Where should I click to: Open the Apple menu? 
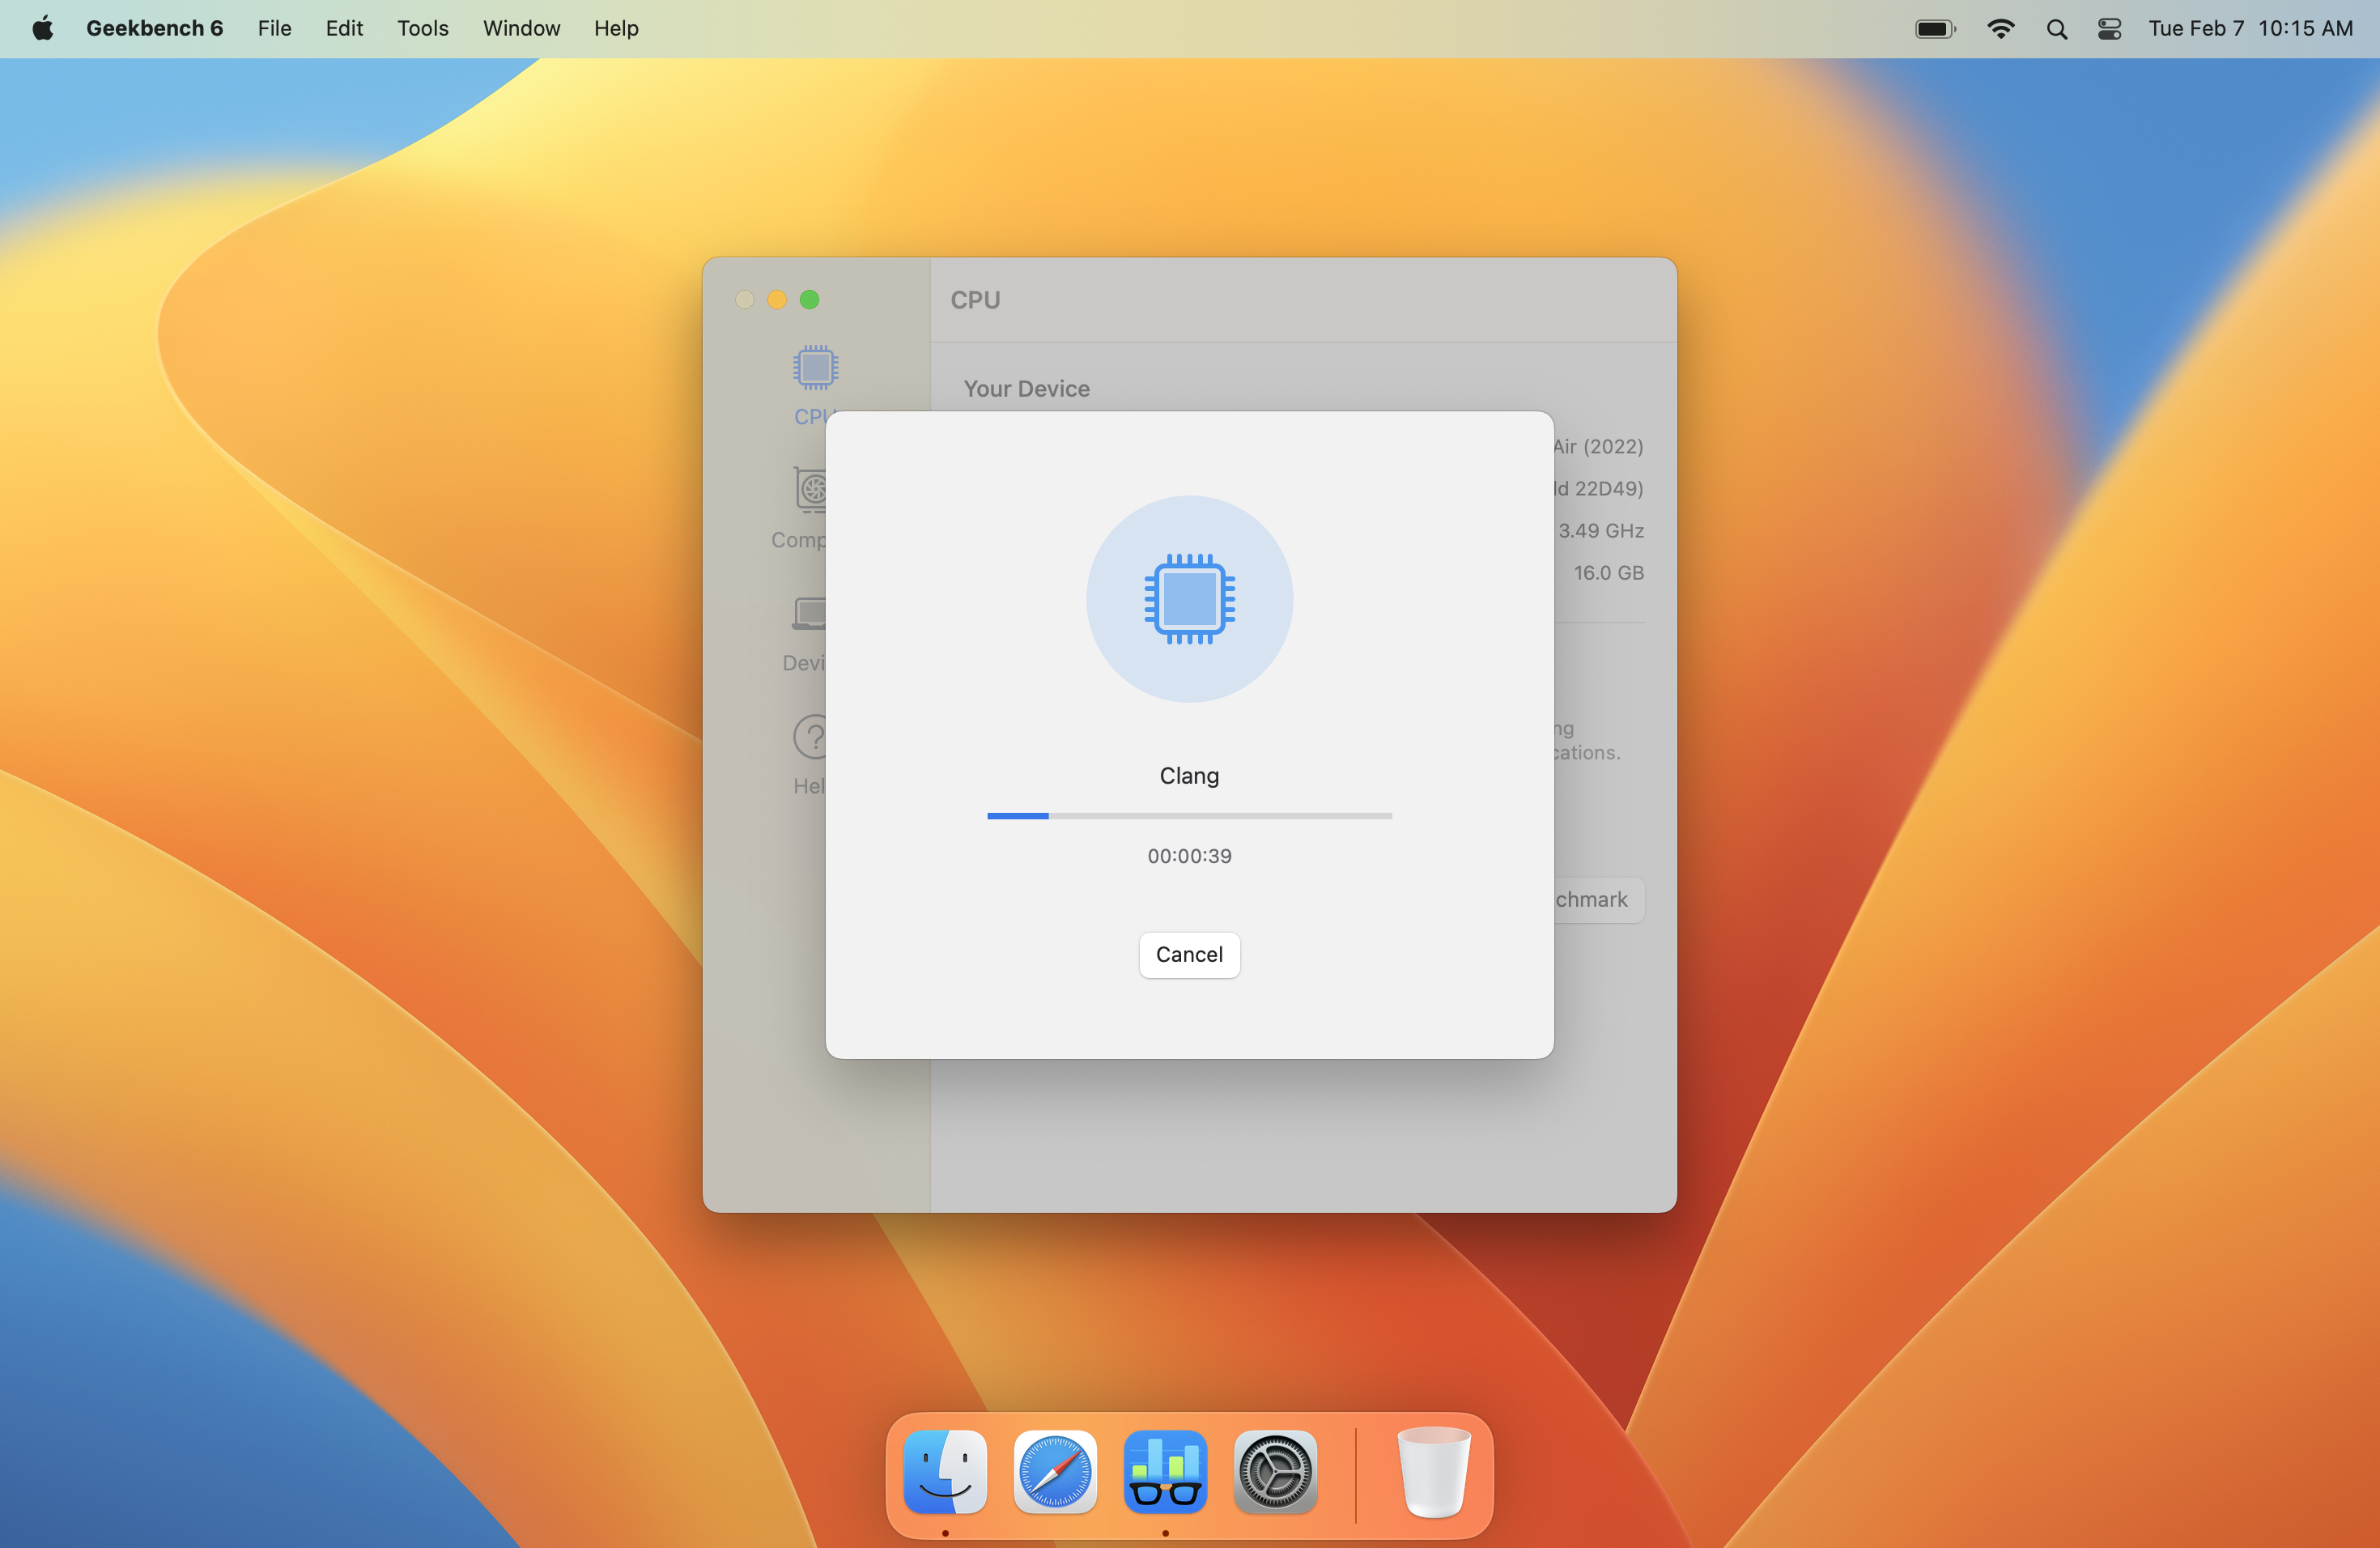click(42, 28)
